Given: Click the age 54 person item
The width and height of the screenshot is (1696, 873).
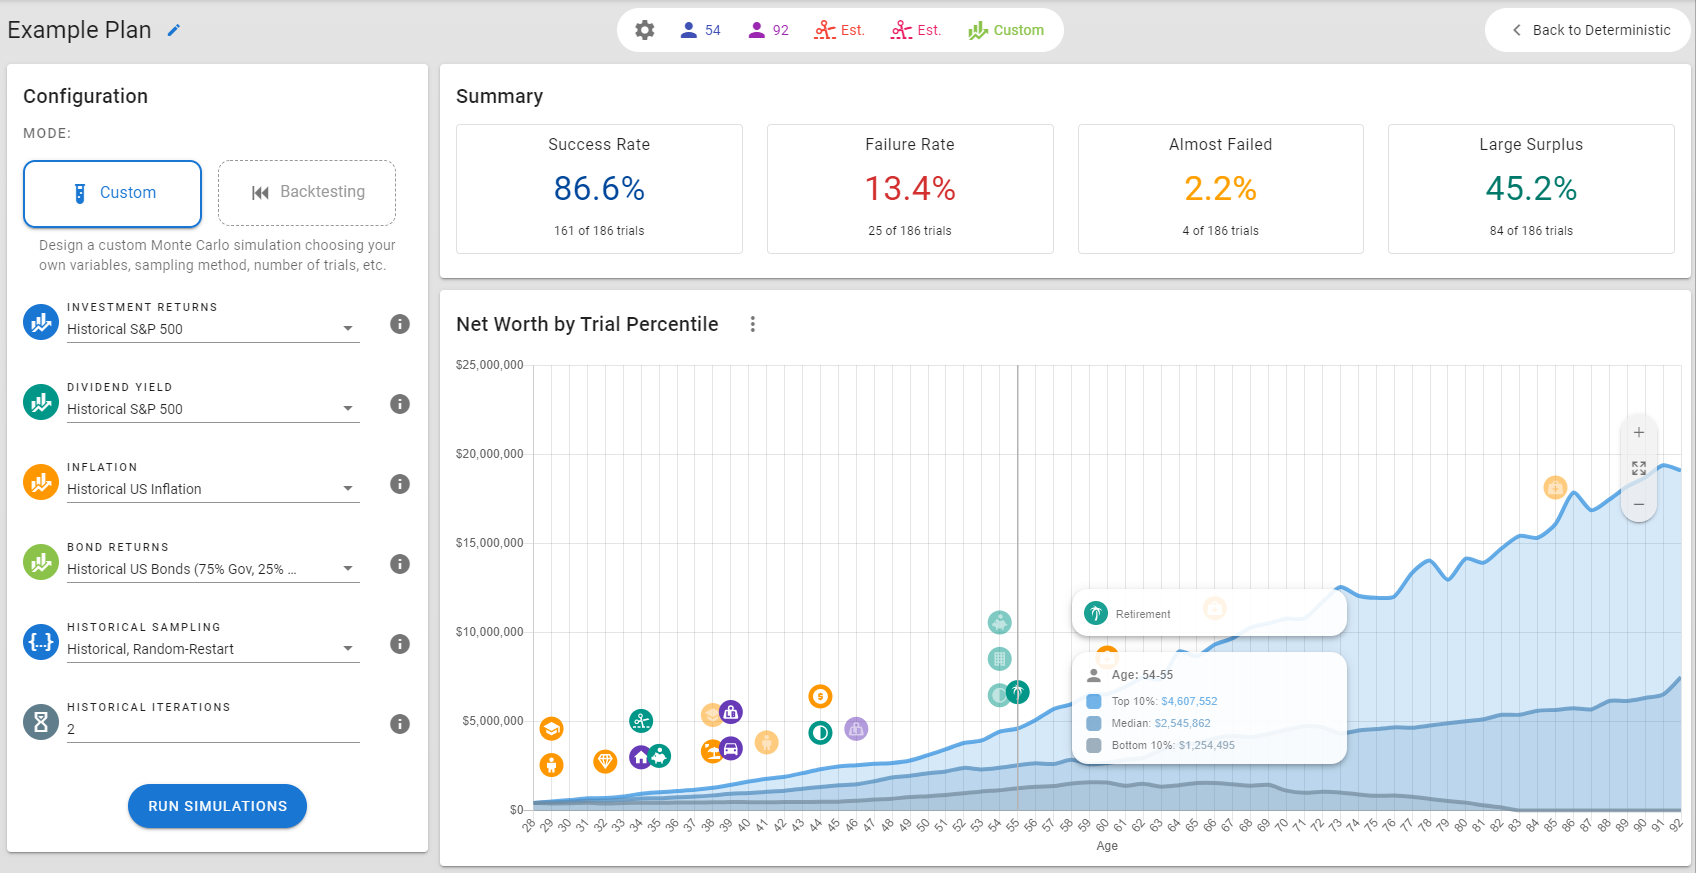Looking at the screenshot, I should coord(700,30).
